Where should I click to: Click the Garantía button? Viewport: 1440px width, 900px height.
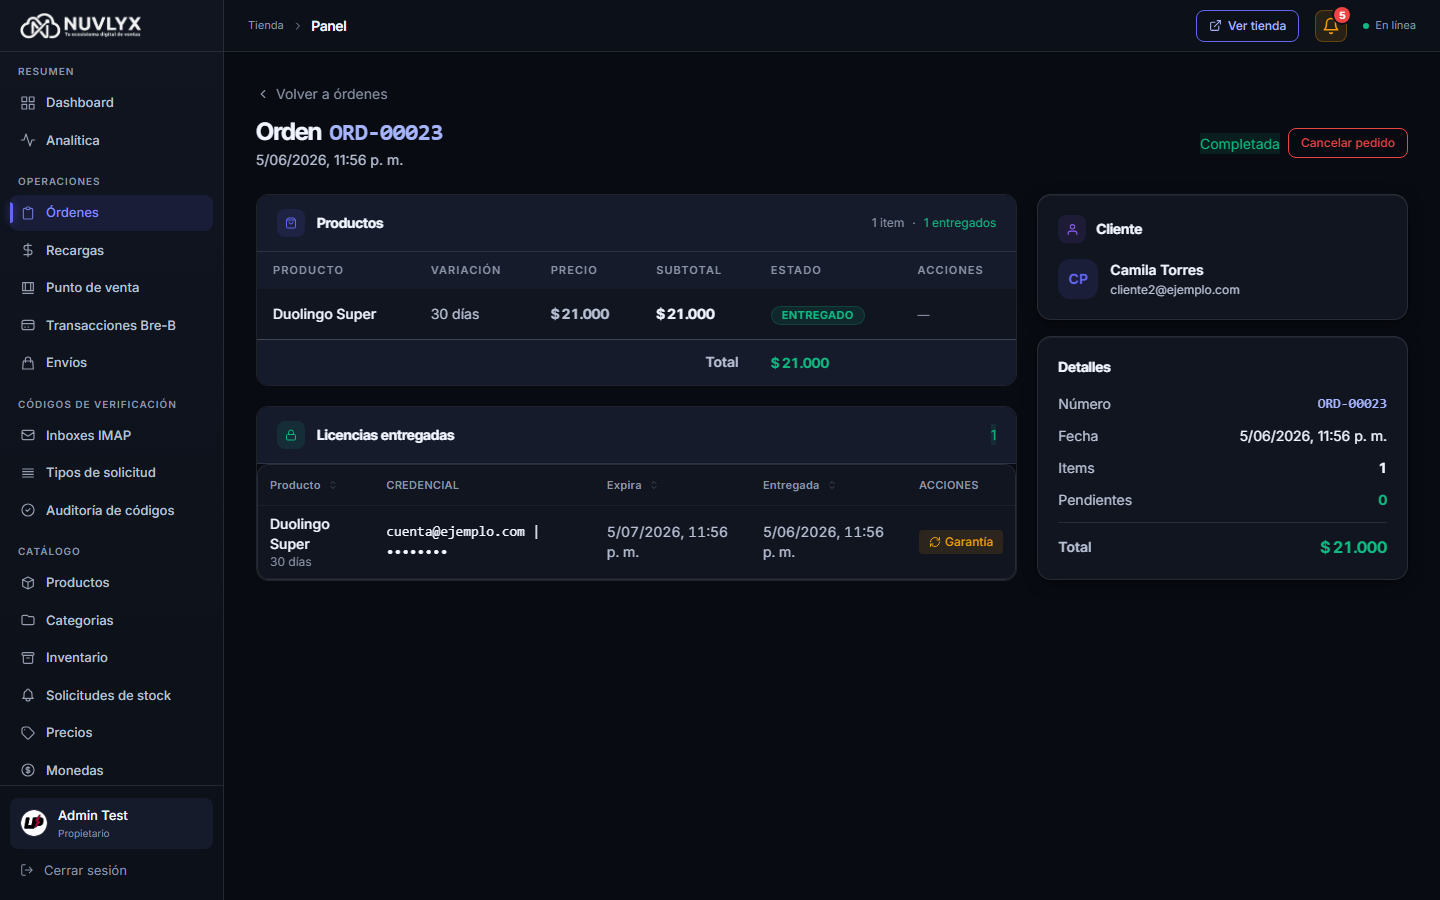(x=961, y=542)
